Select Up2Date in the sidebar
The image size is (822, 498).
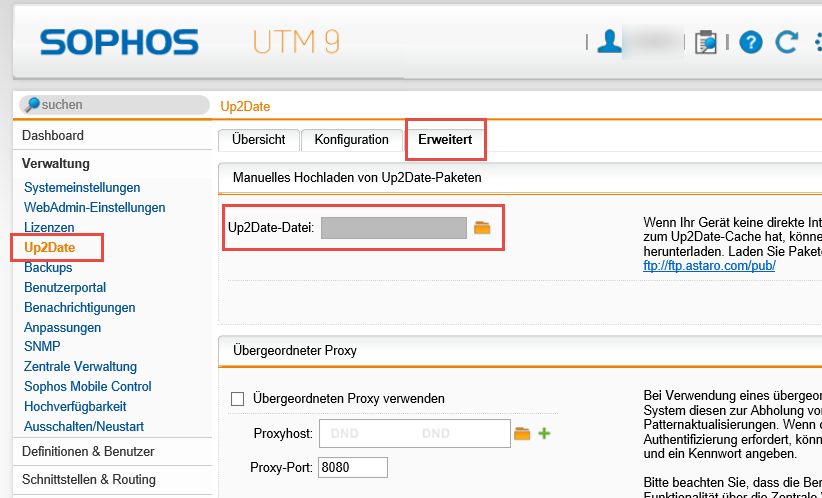[50, 247]
